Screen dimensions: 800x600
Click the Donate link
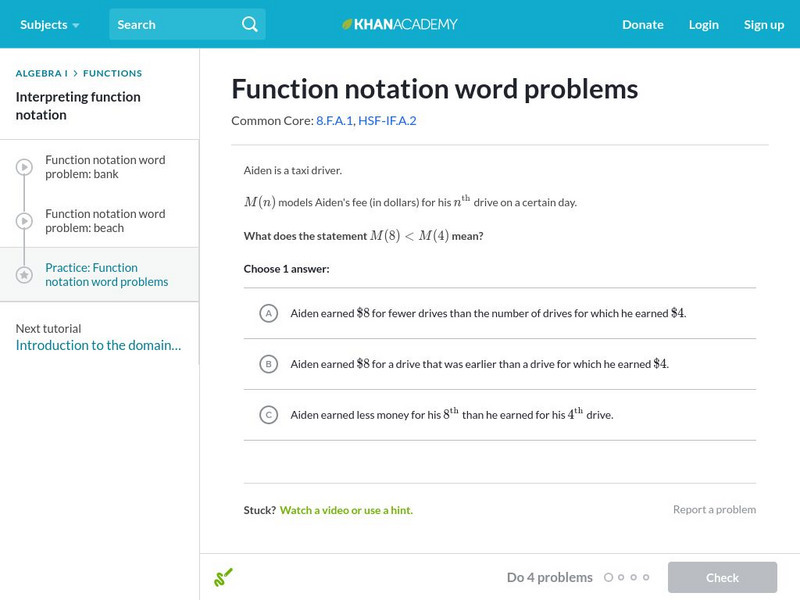pyautogui.click(x=643, y=24)
